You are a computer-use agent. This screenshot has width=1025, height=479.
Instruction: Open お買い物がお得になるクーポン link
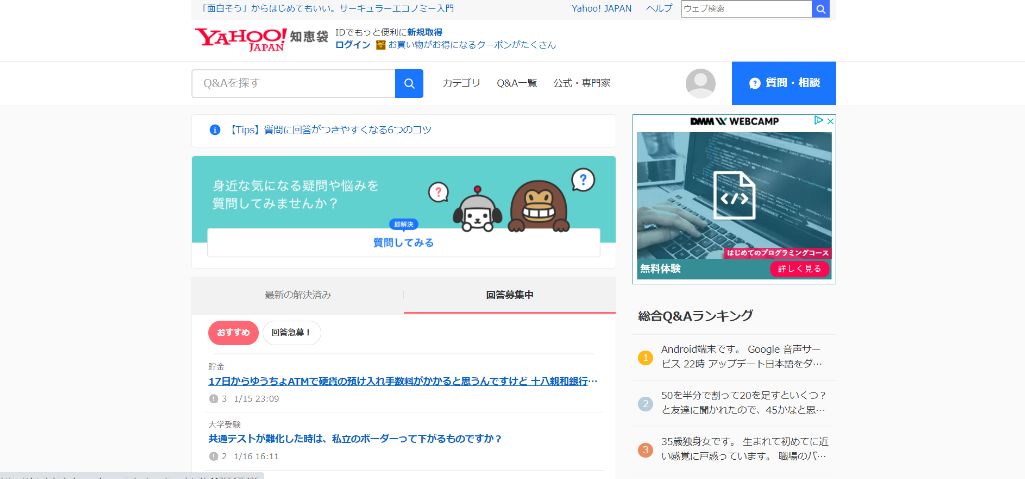point(472,45)
